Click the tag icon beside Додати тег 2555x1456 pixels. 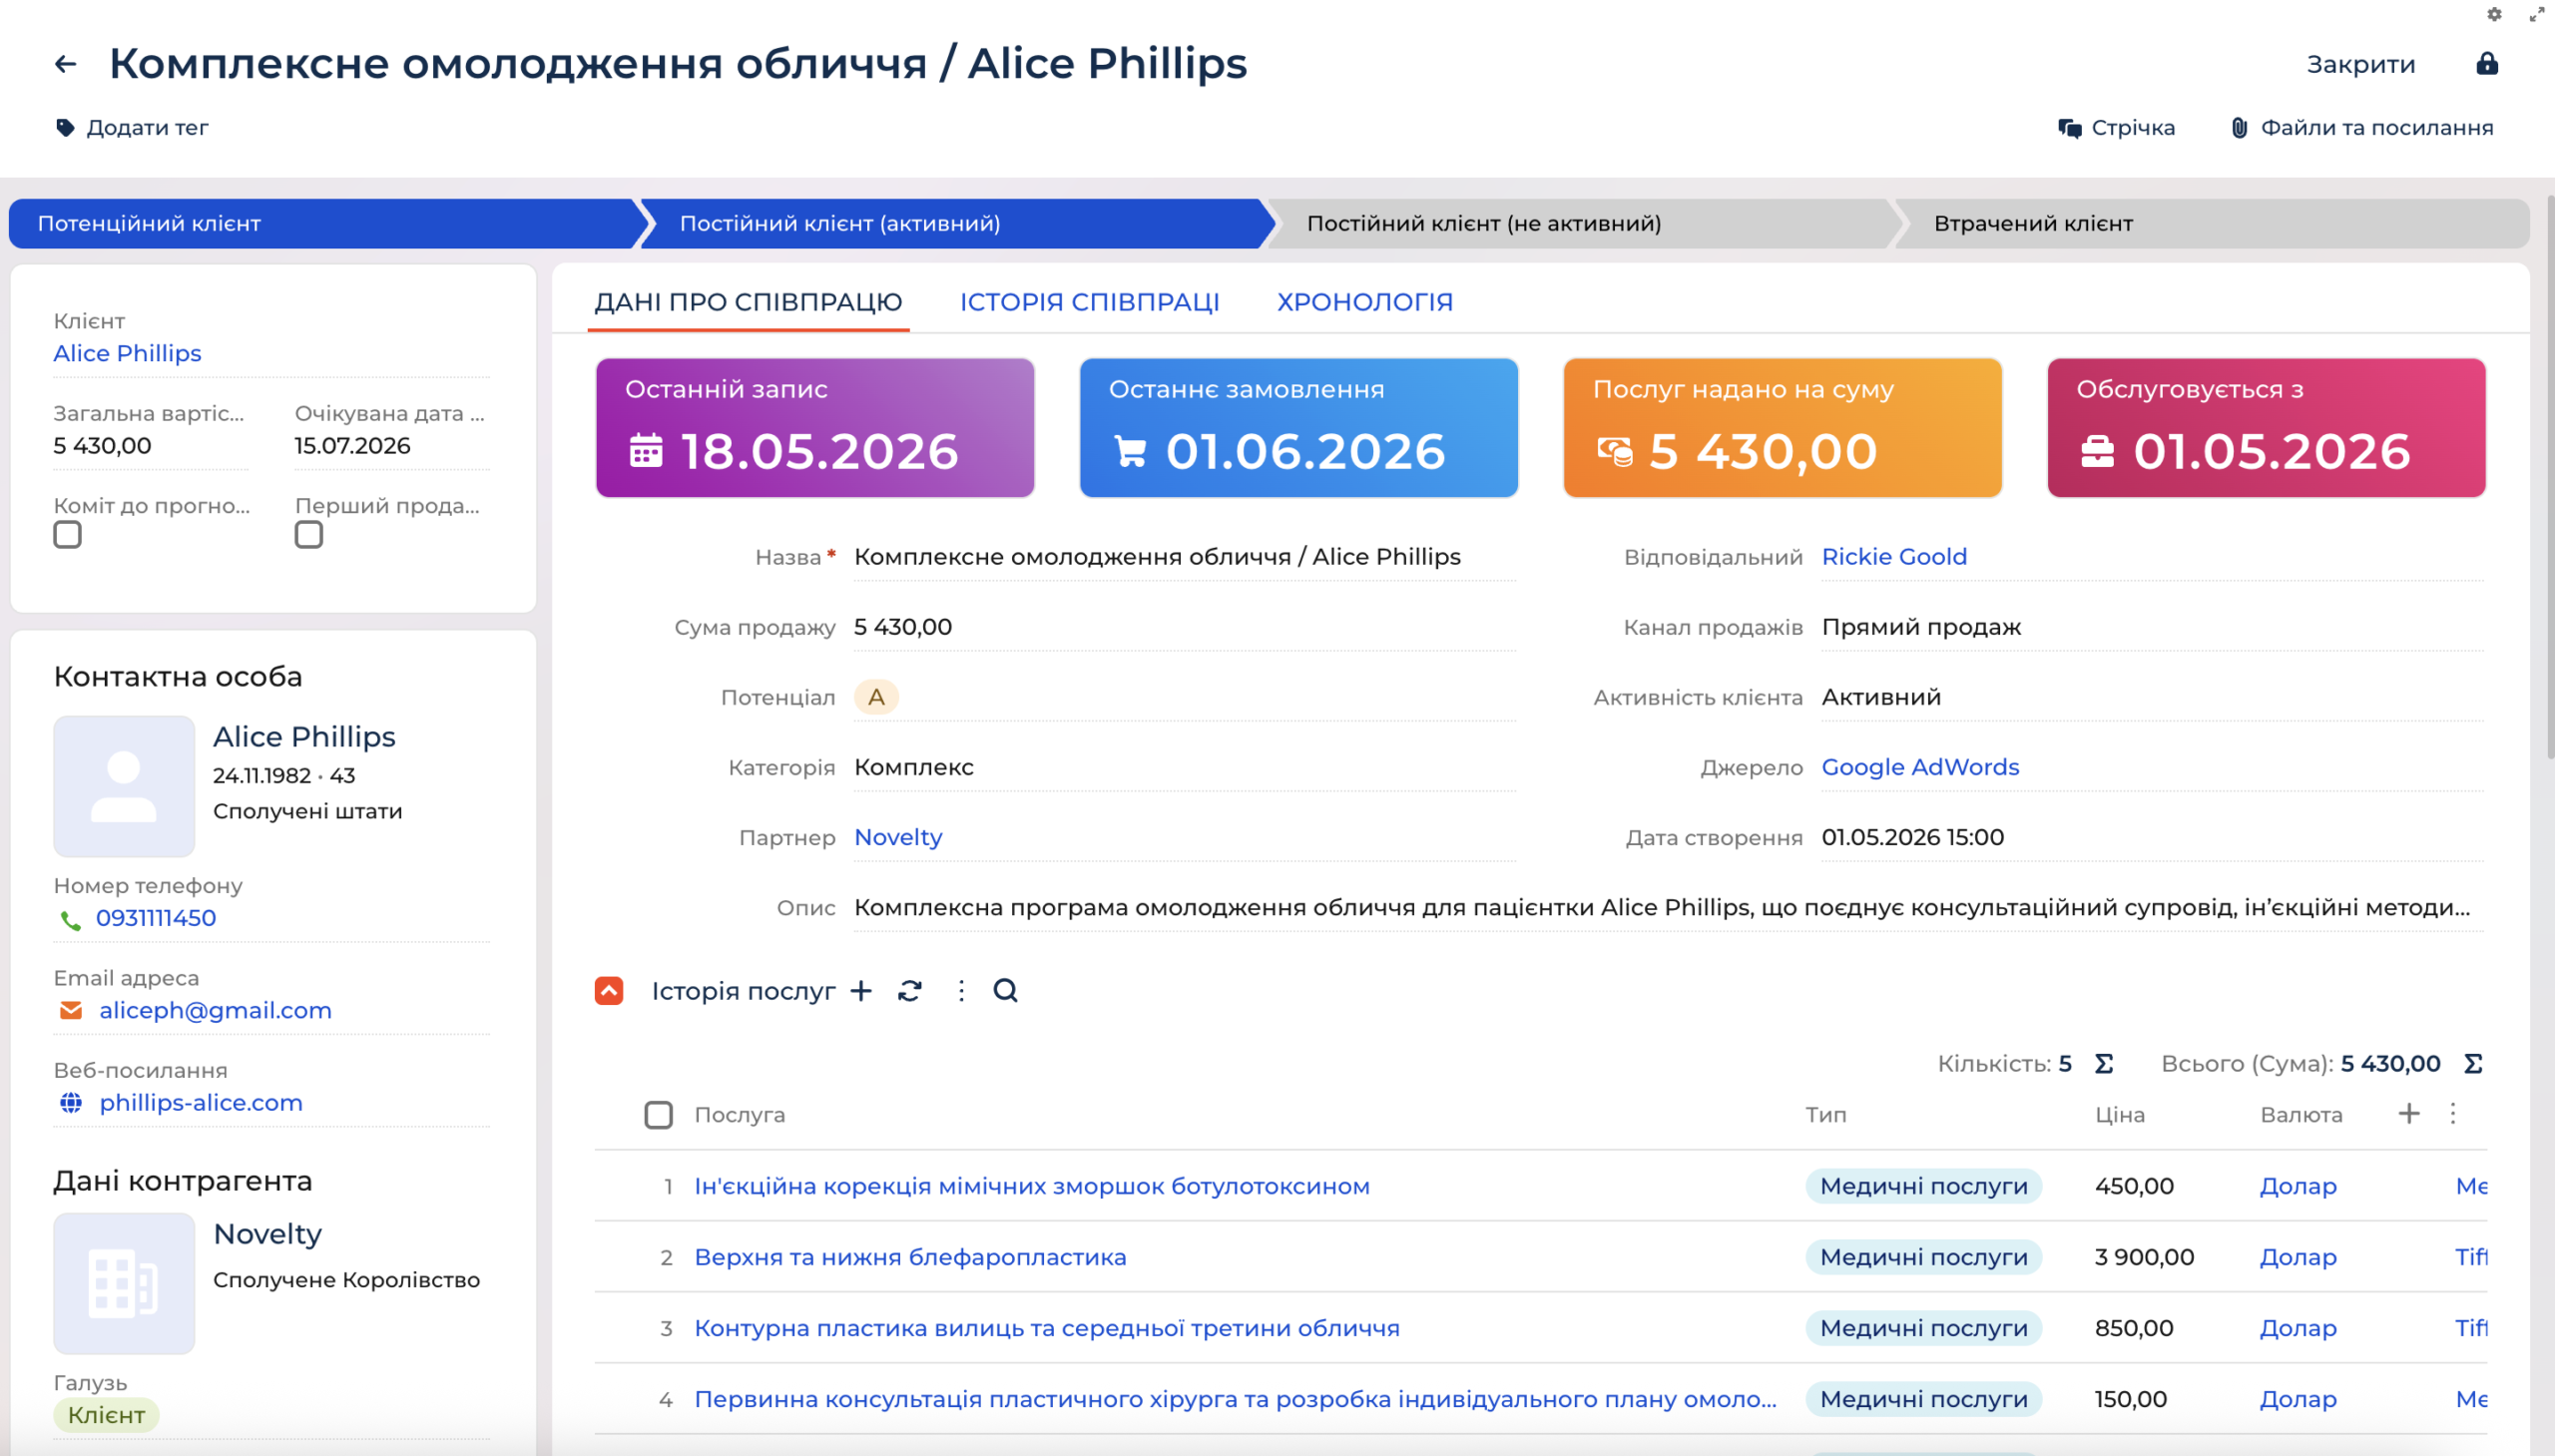click(65, 128)
